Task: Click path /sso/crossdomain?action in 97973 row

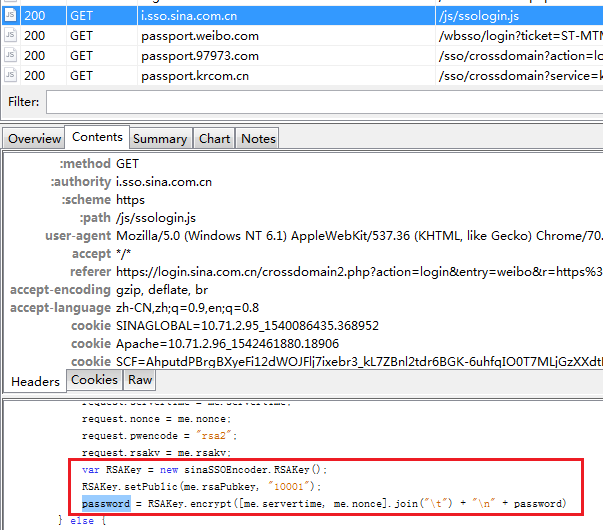Action: pyautogui.click(x=521, y=56)
